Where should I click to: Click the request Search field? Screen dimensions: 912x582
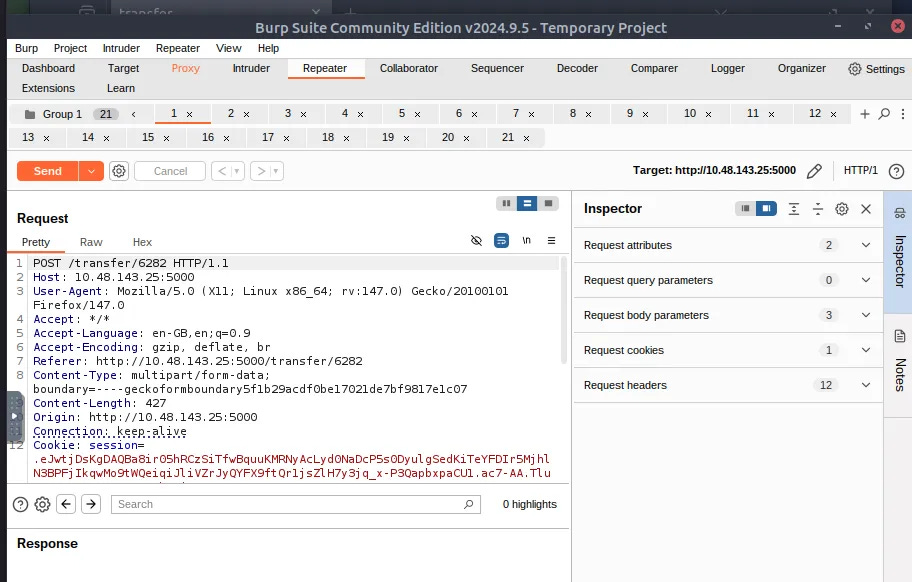pyautogui.click(x=295, y=504)
